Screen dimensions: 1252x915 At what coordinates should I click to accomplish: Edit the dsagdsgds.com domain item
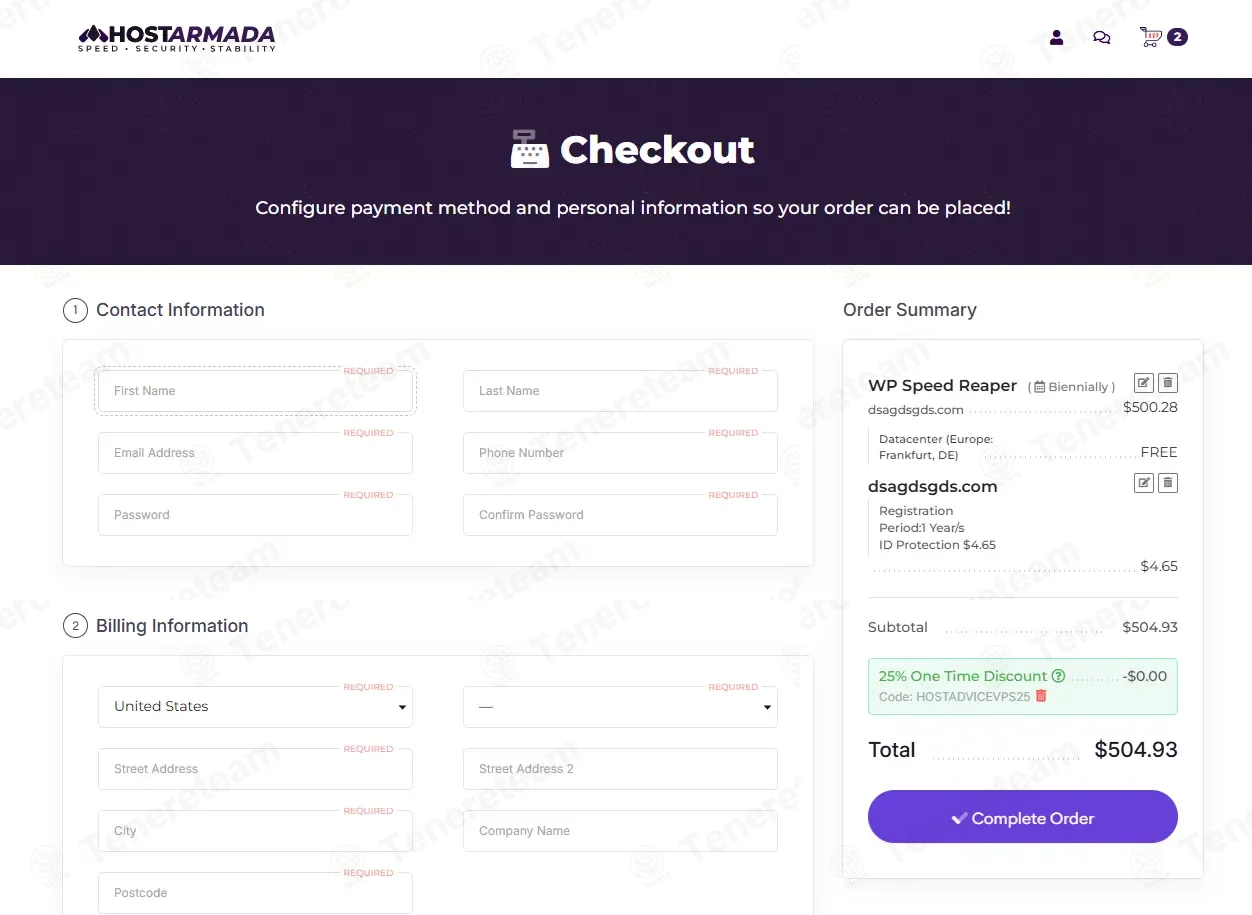pyautogui.click(x=1143, y=483)
